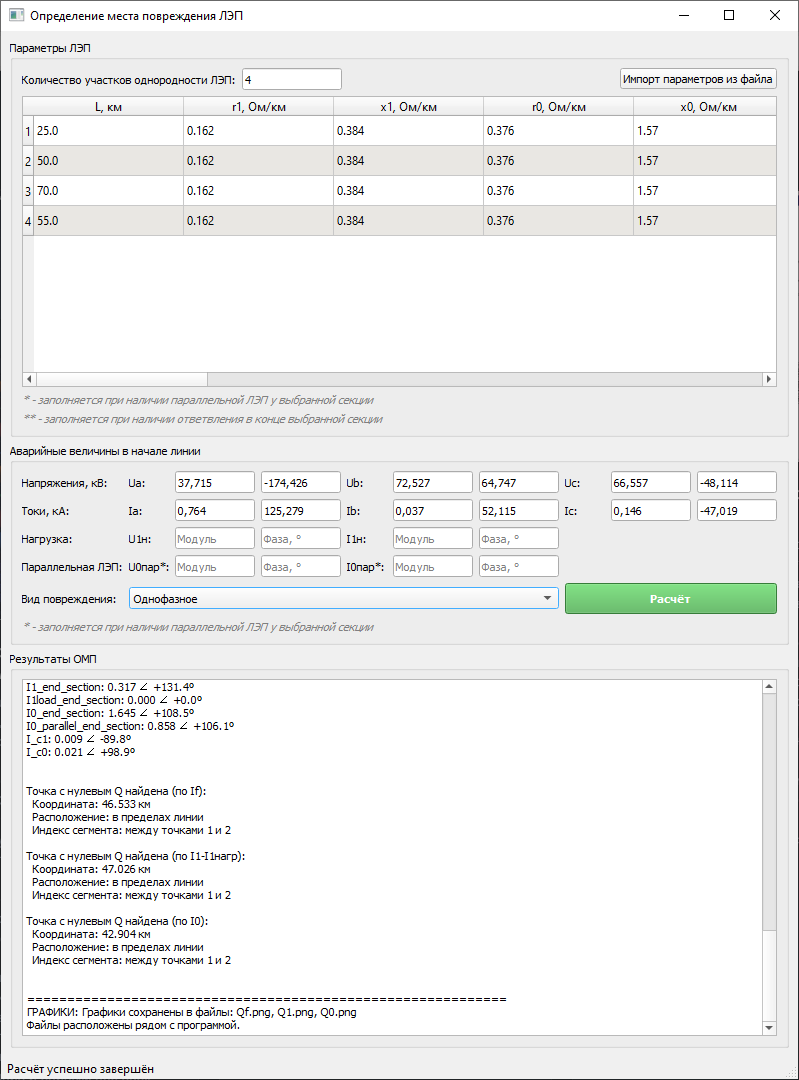Click the U1н Модуль input field
This screenshot has height=1080, width=799.
[x=215, y=539]
